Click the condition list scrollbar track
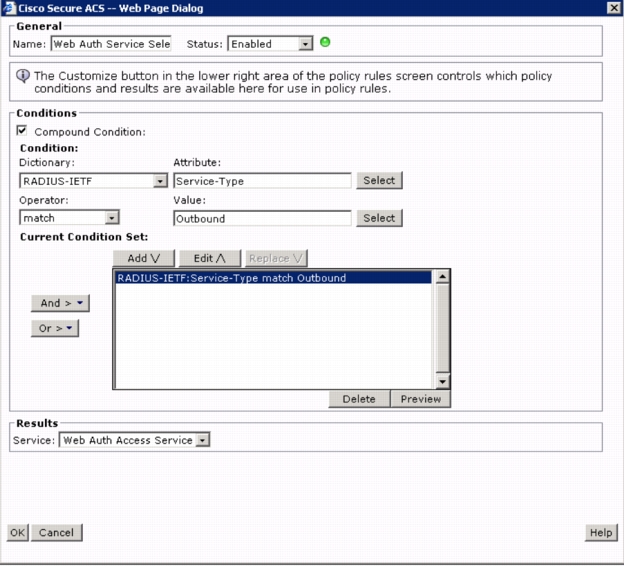The height and width of the screenshot is (567, 626). pyautogui.click(x=442, y=328)
